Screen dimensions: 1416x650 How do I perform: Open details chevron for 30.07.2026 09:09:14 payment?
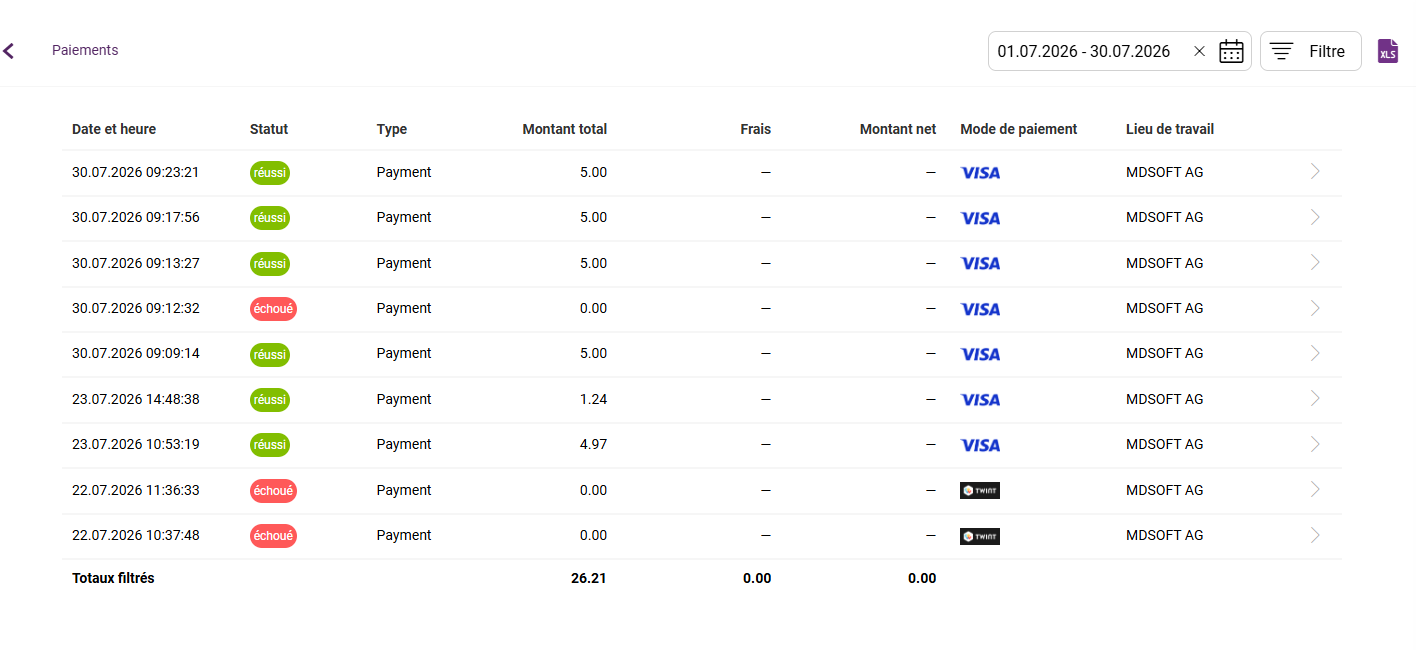point(1315,353)
